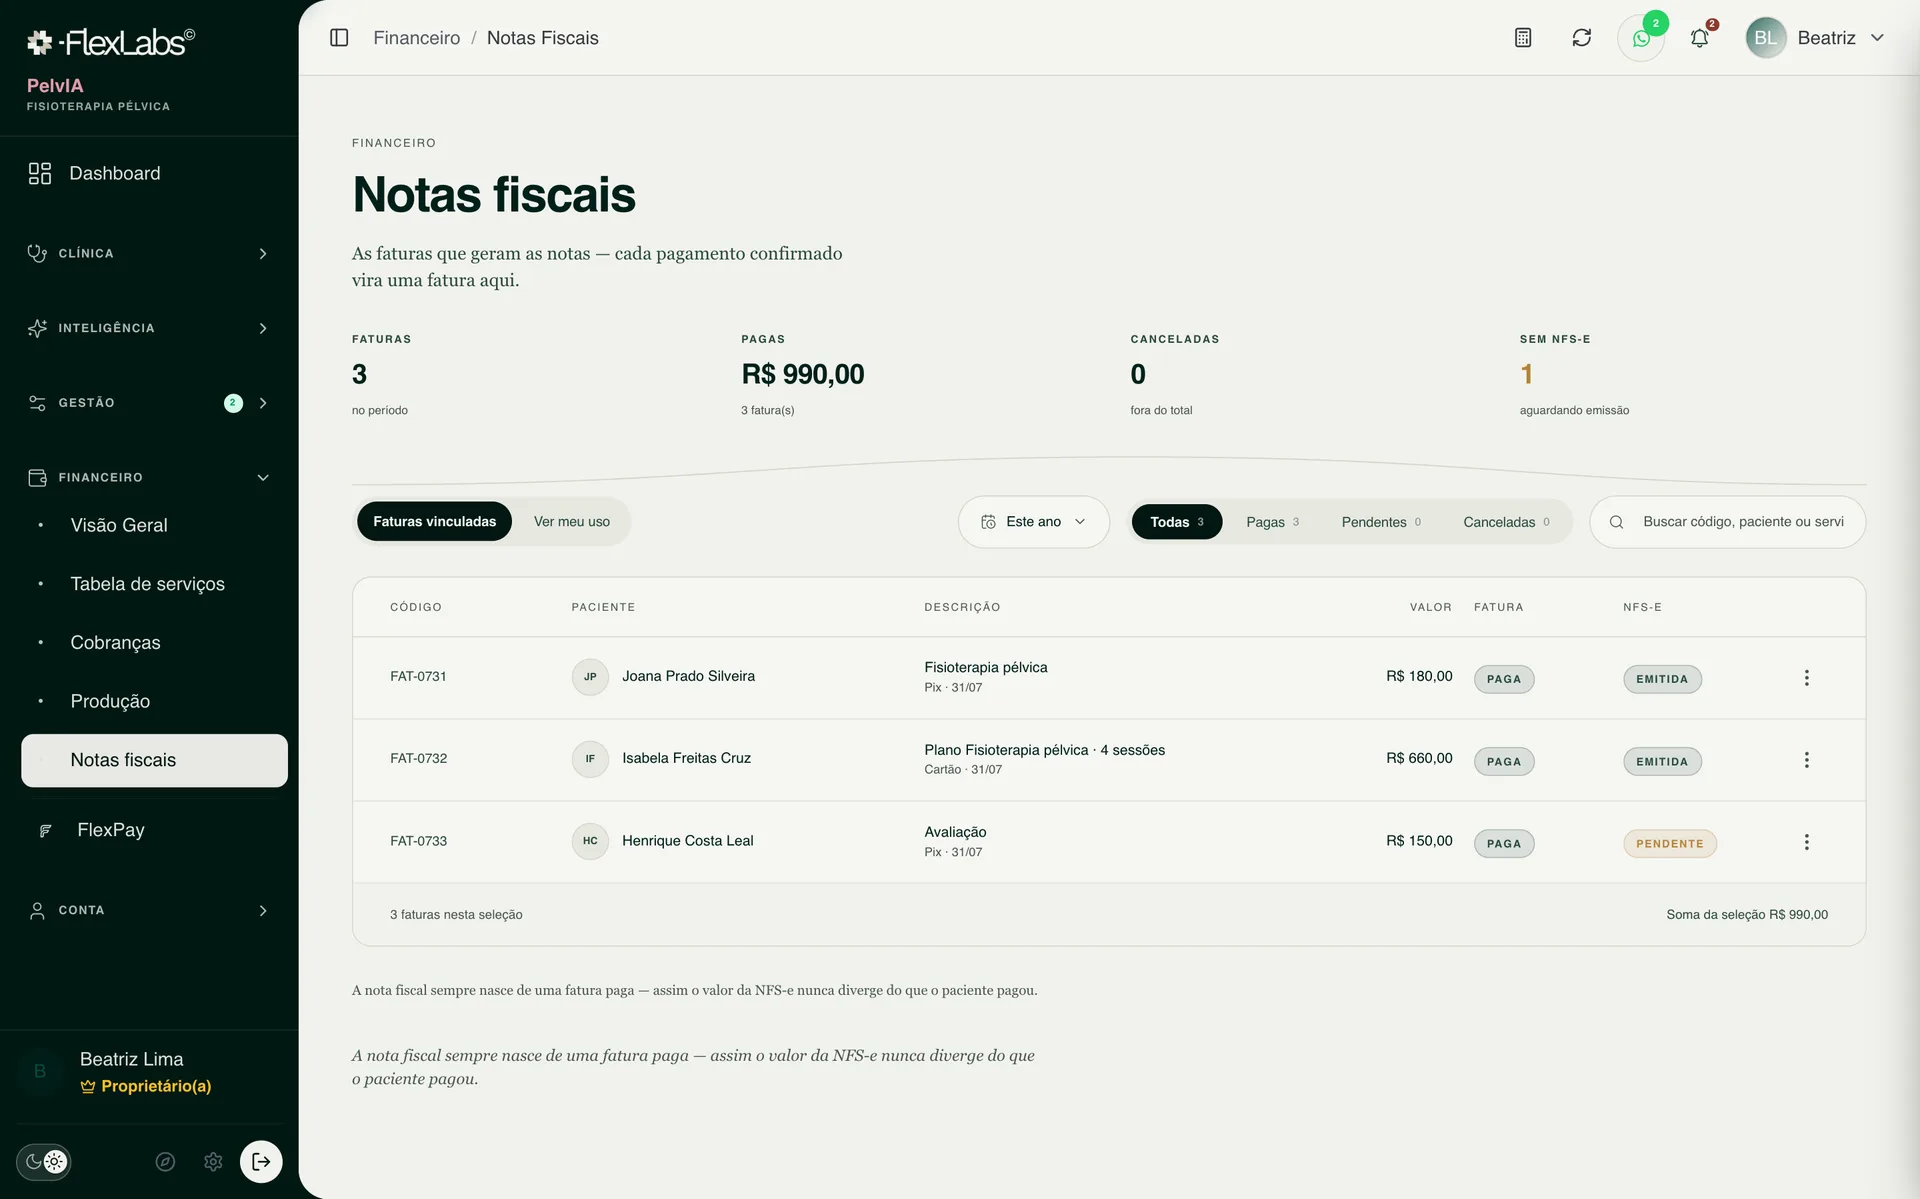Collapse the sidebar panel icon
Screen dimensions: 1920x1199
click(x=339, y=38)
